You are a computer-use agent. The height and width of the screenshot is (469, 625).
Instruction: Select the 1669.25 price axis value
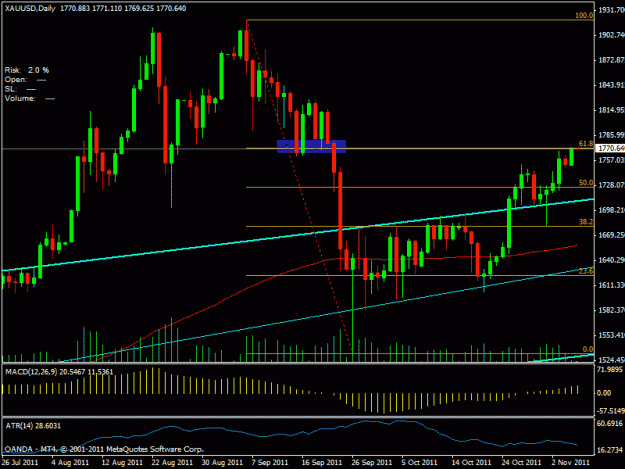coord(611,235)
